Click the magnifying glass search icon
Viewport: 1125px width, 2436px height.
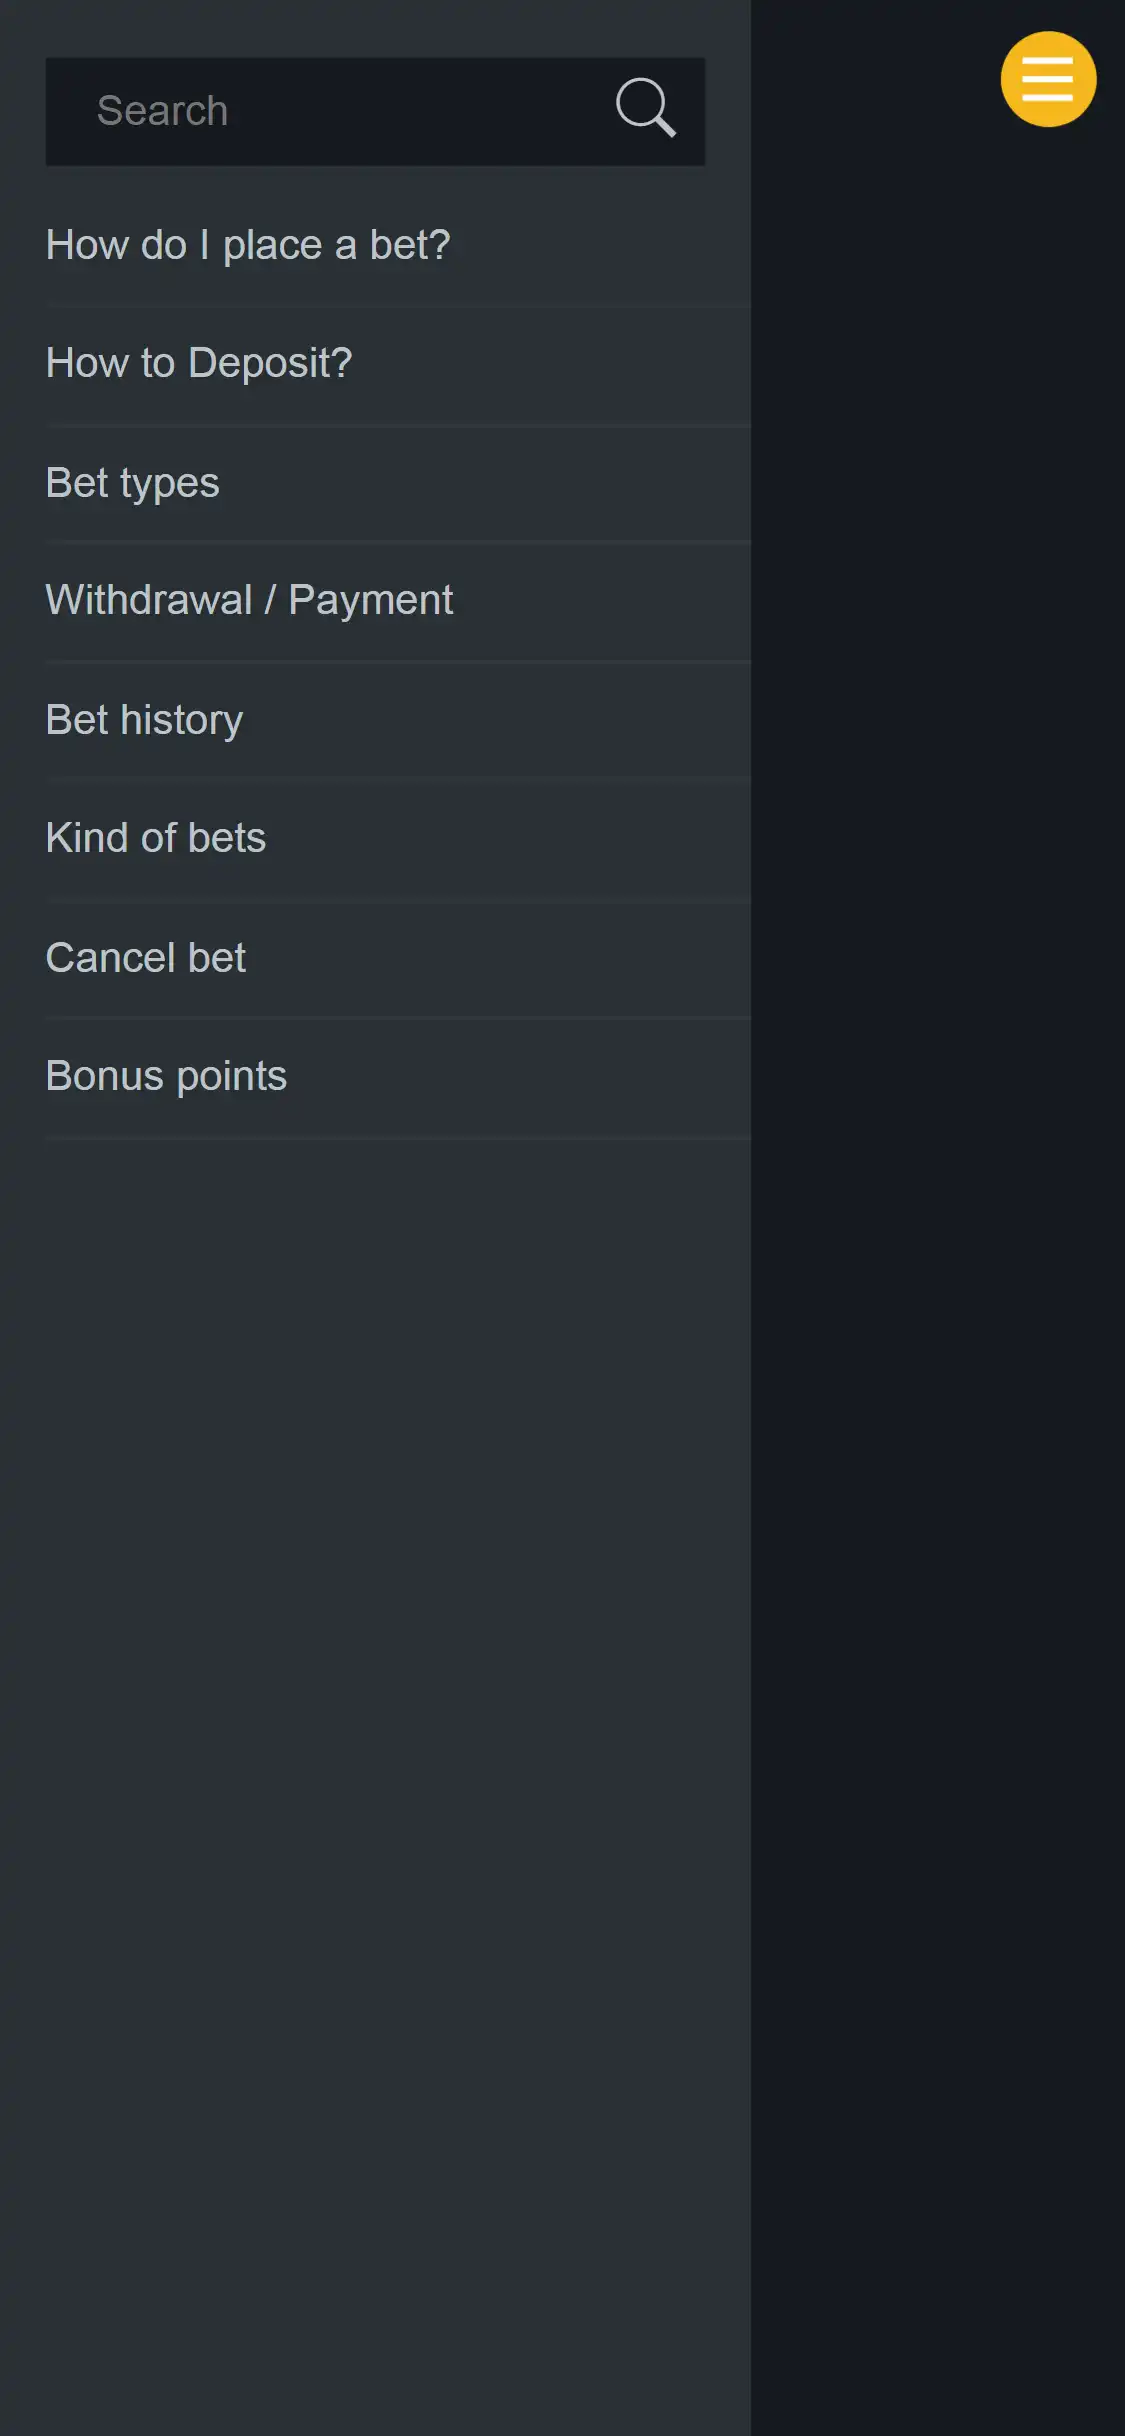pyautogui.click(x=645, y=108)
